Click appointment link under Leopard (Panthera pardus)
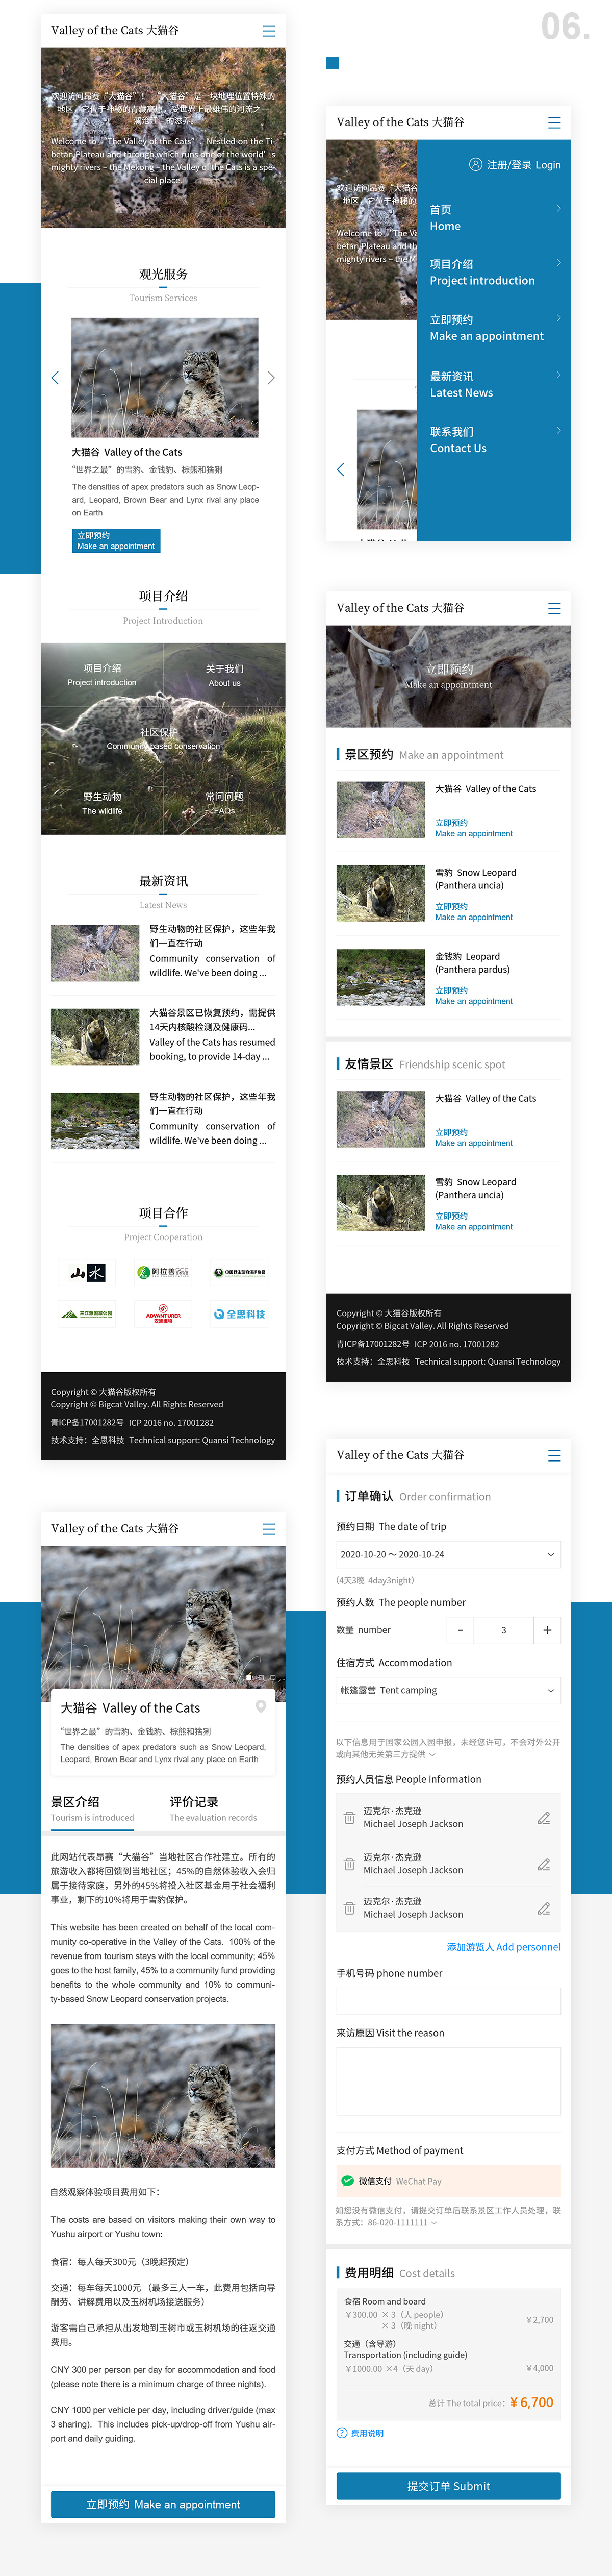This screenshot has width=612, height=2576. 474,996
